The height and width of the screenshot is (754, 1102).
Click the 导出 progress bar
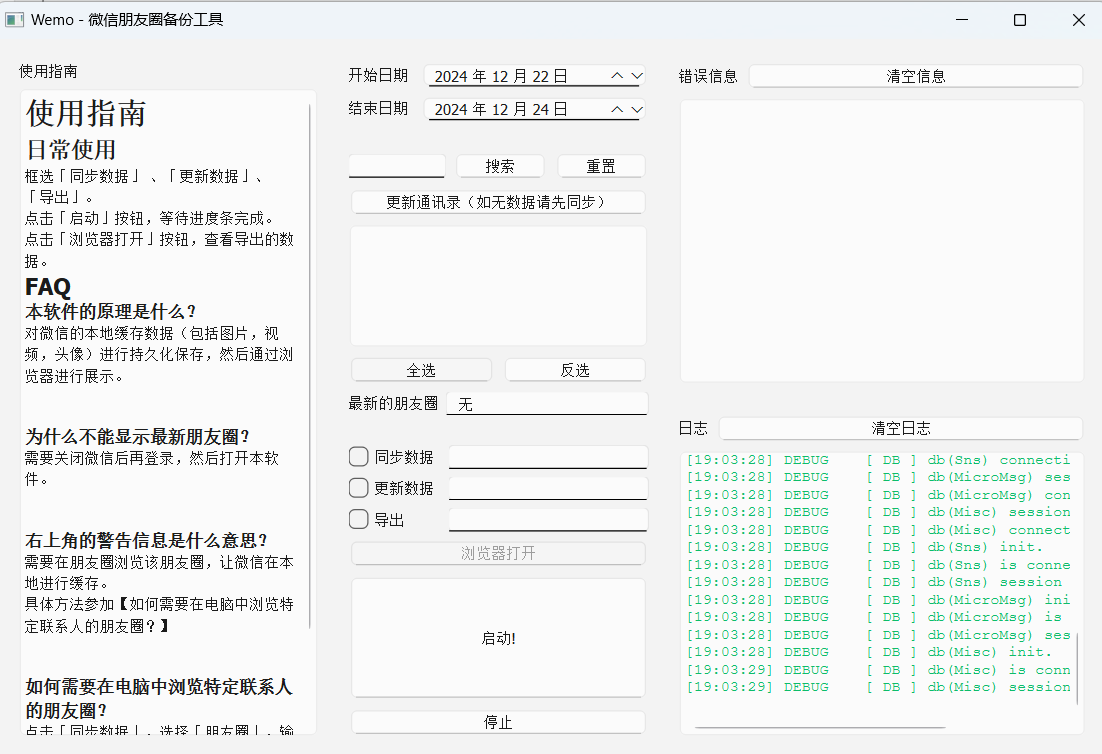pos(547,520)
